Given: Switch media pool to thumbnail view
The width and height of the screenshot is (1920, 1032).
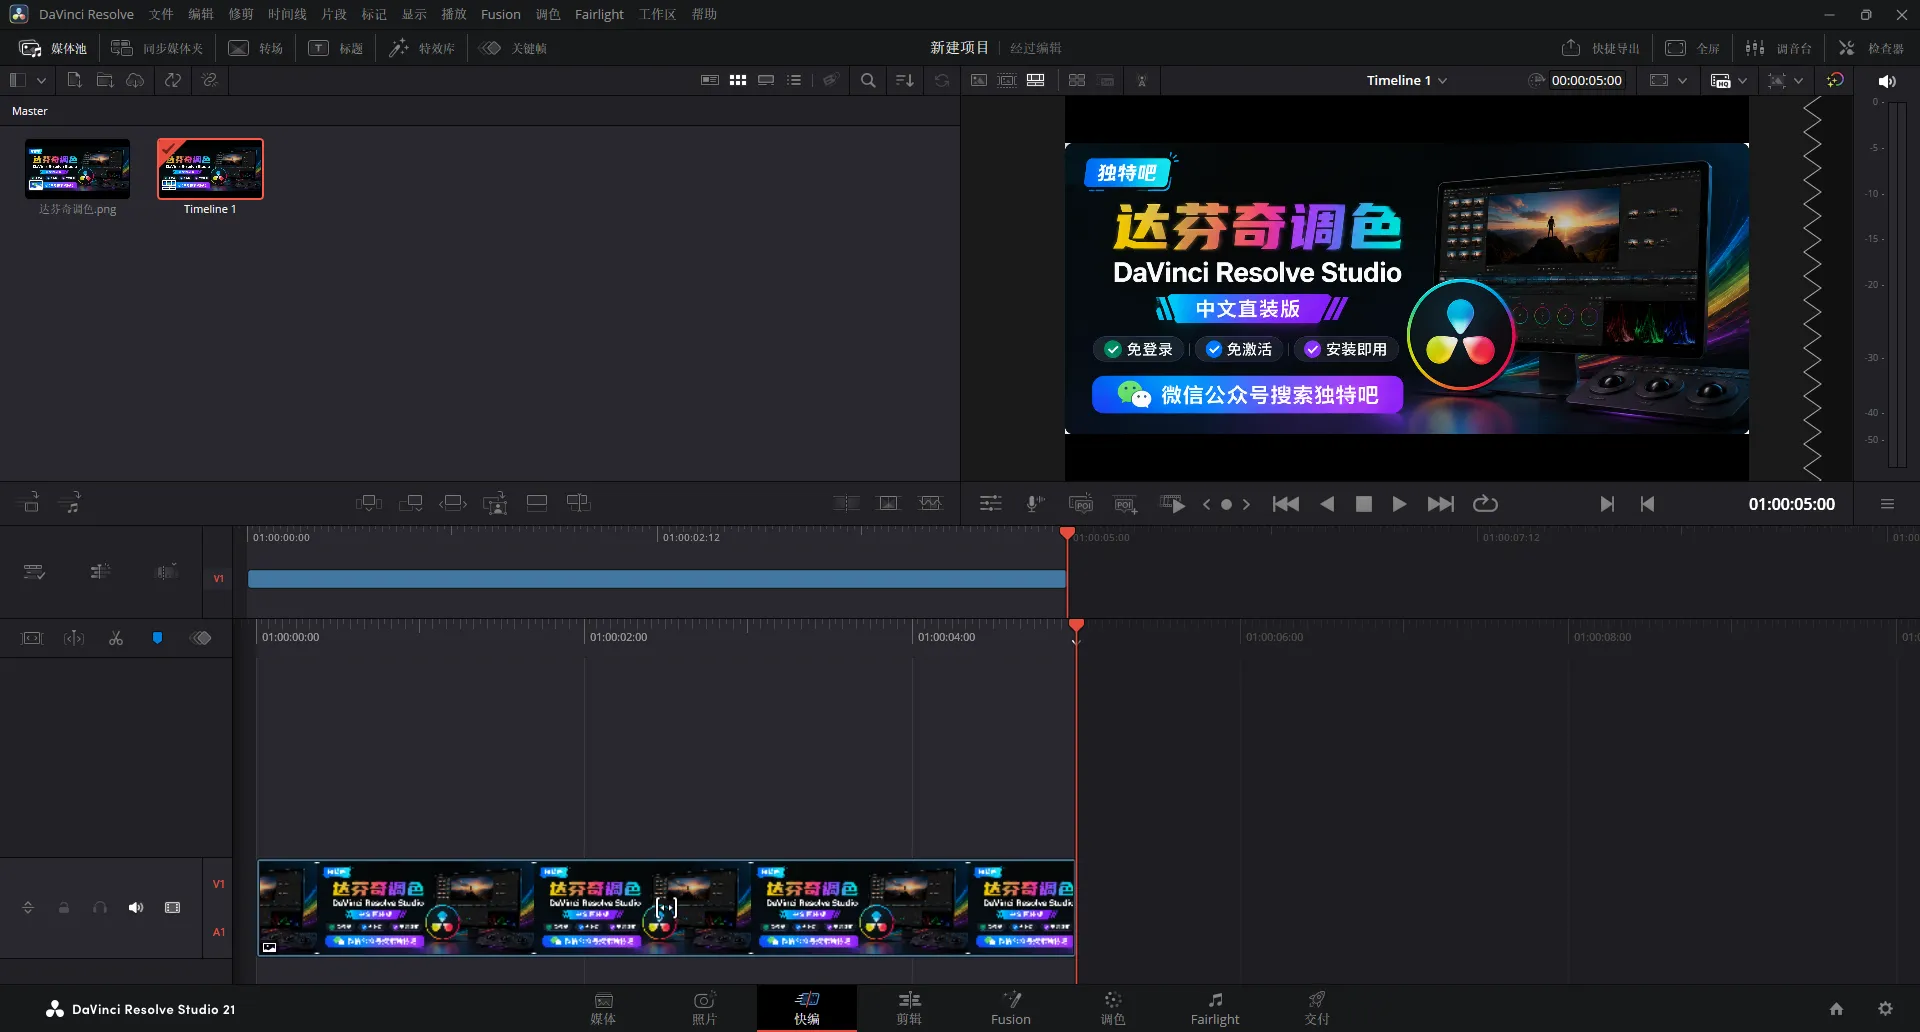Looking at the screenshot, I should 738,80.
